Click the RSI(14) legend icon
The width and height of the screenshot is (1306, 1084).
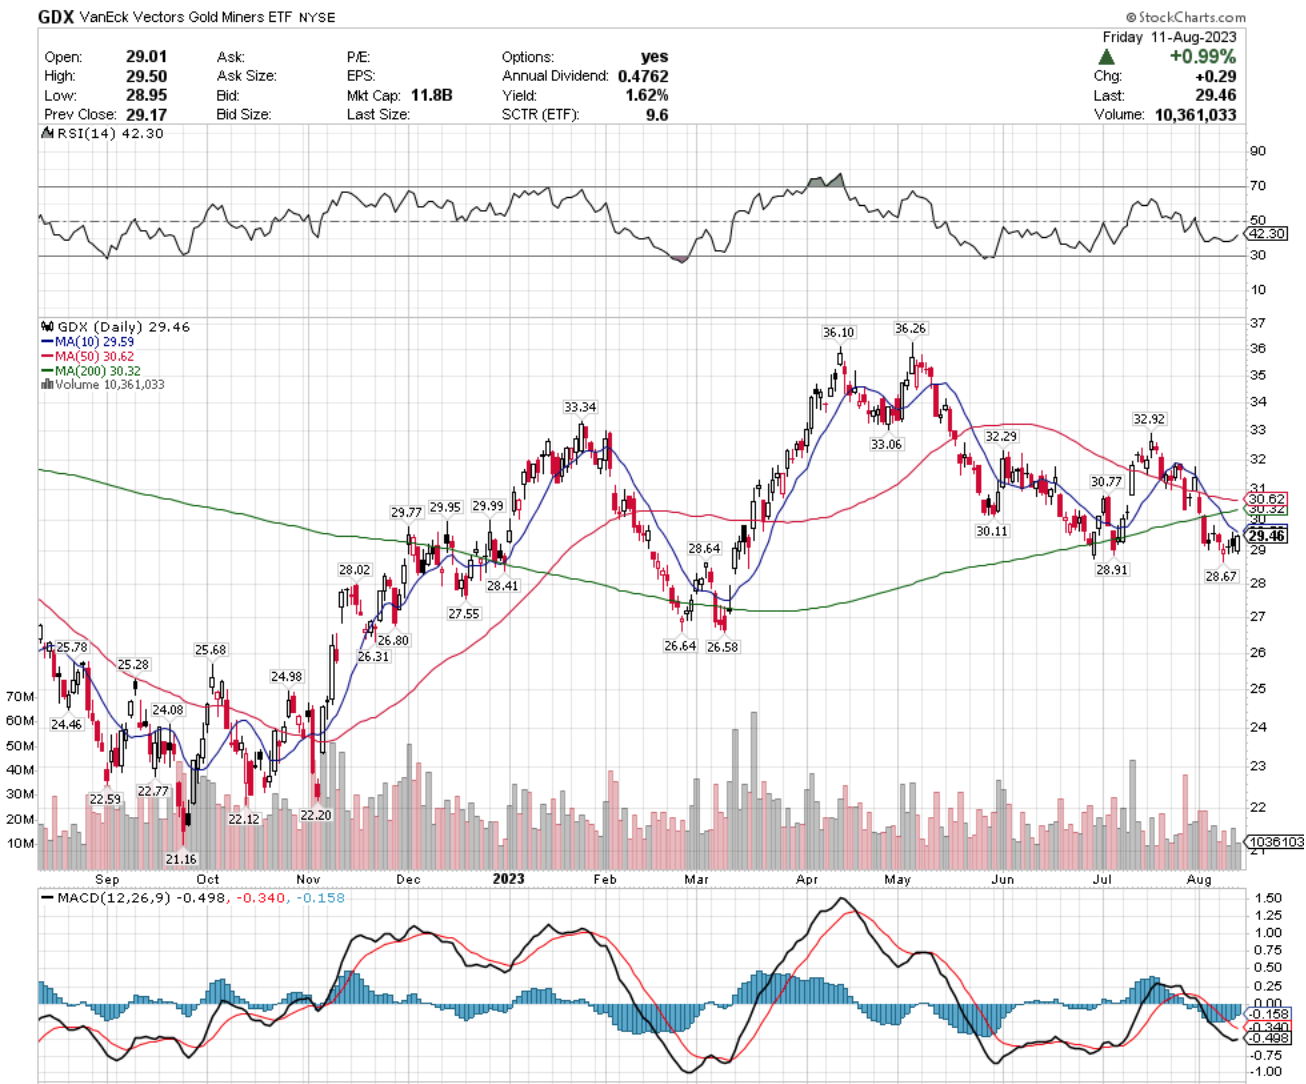point(47,133)
